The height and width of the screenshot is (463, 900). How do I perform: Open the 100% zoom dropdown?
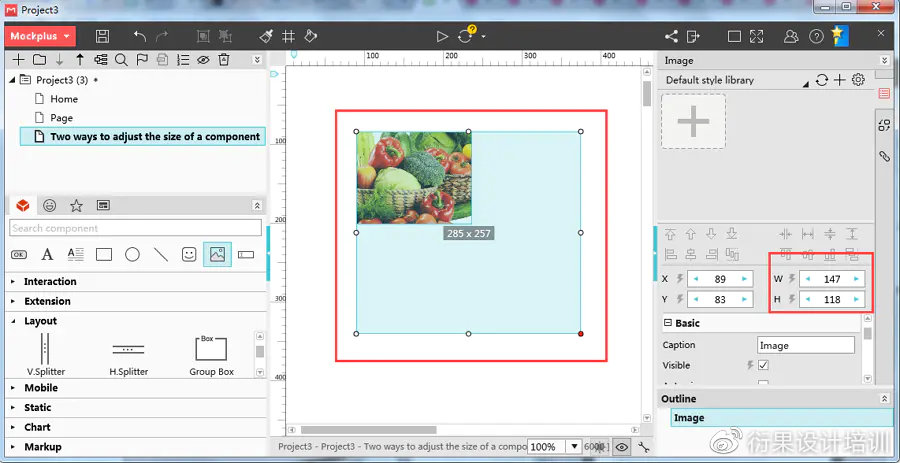tap(574, 446)
